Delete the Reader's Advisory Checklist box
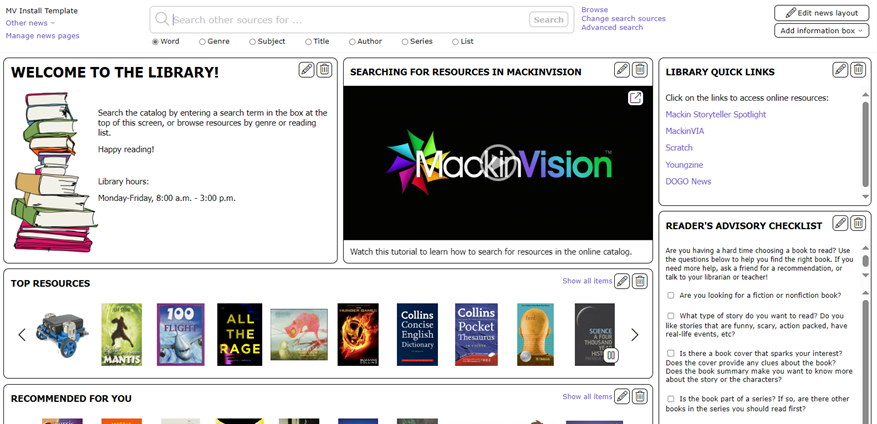This screenshot has width=877, height=424. [x=858, y=223]
